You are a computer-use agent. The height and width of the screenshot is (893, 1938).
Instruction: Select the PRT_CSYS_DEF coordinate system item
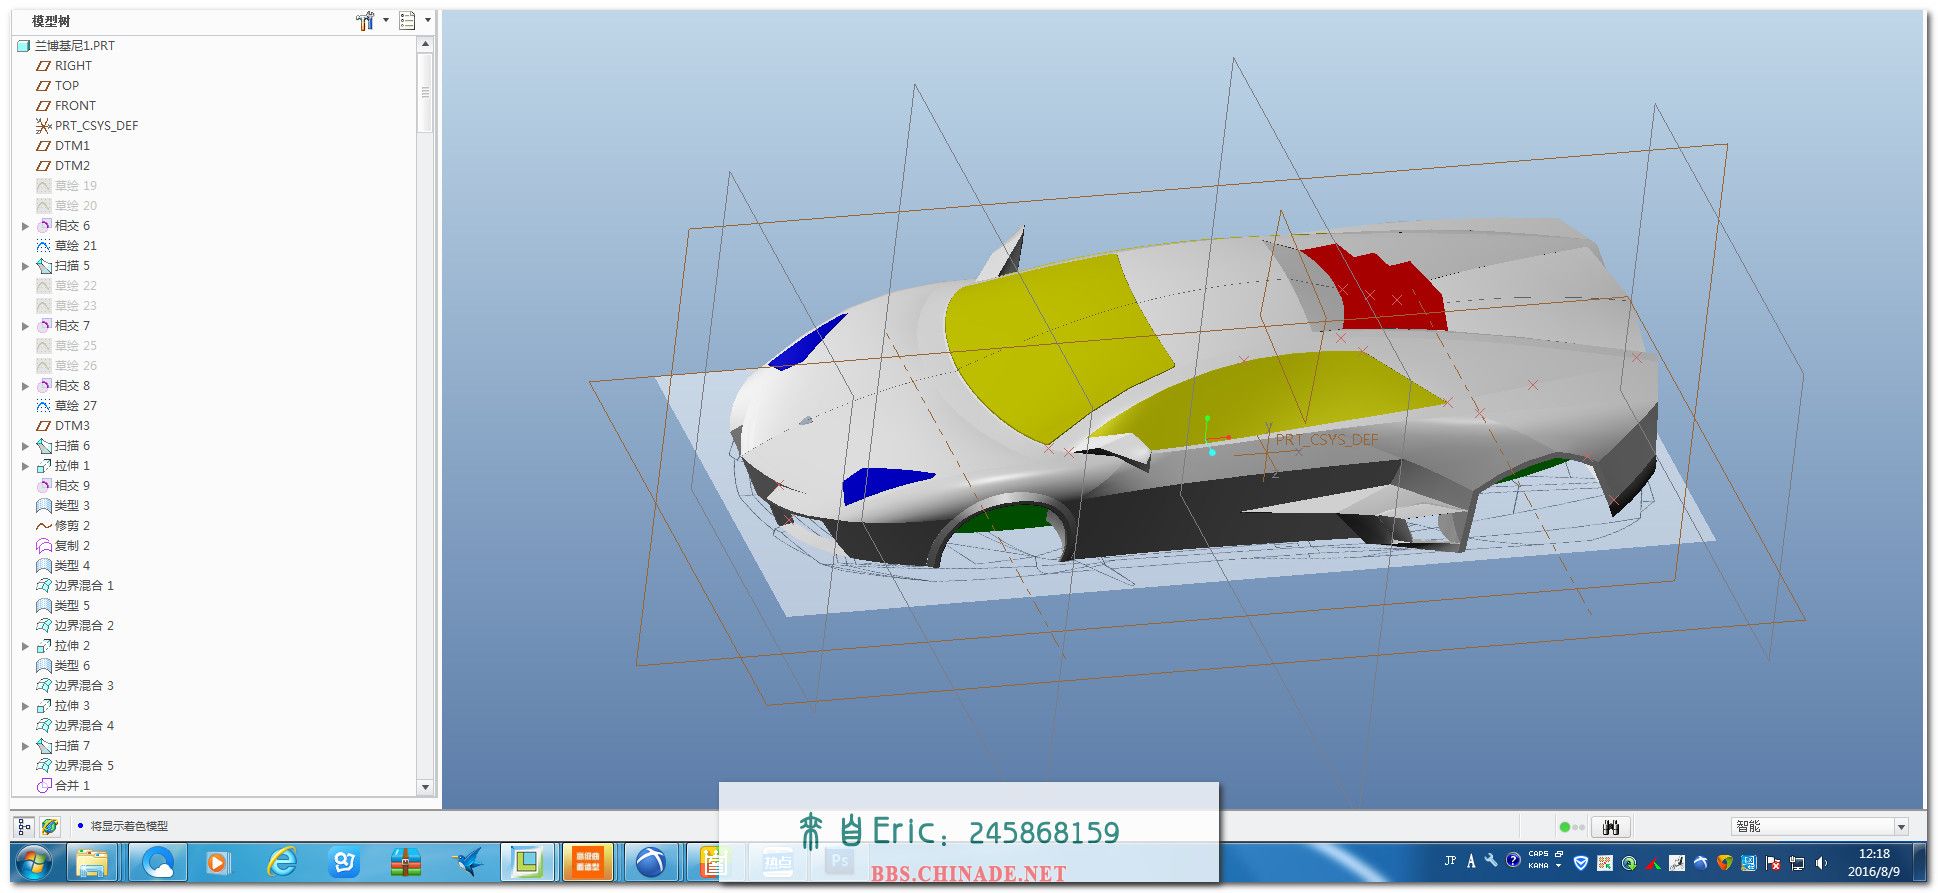point(96,126)
